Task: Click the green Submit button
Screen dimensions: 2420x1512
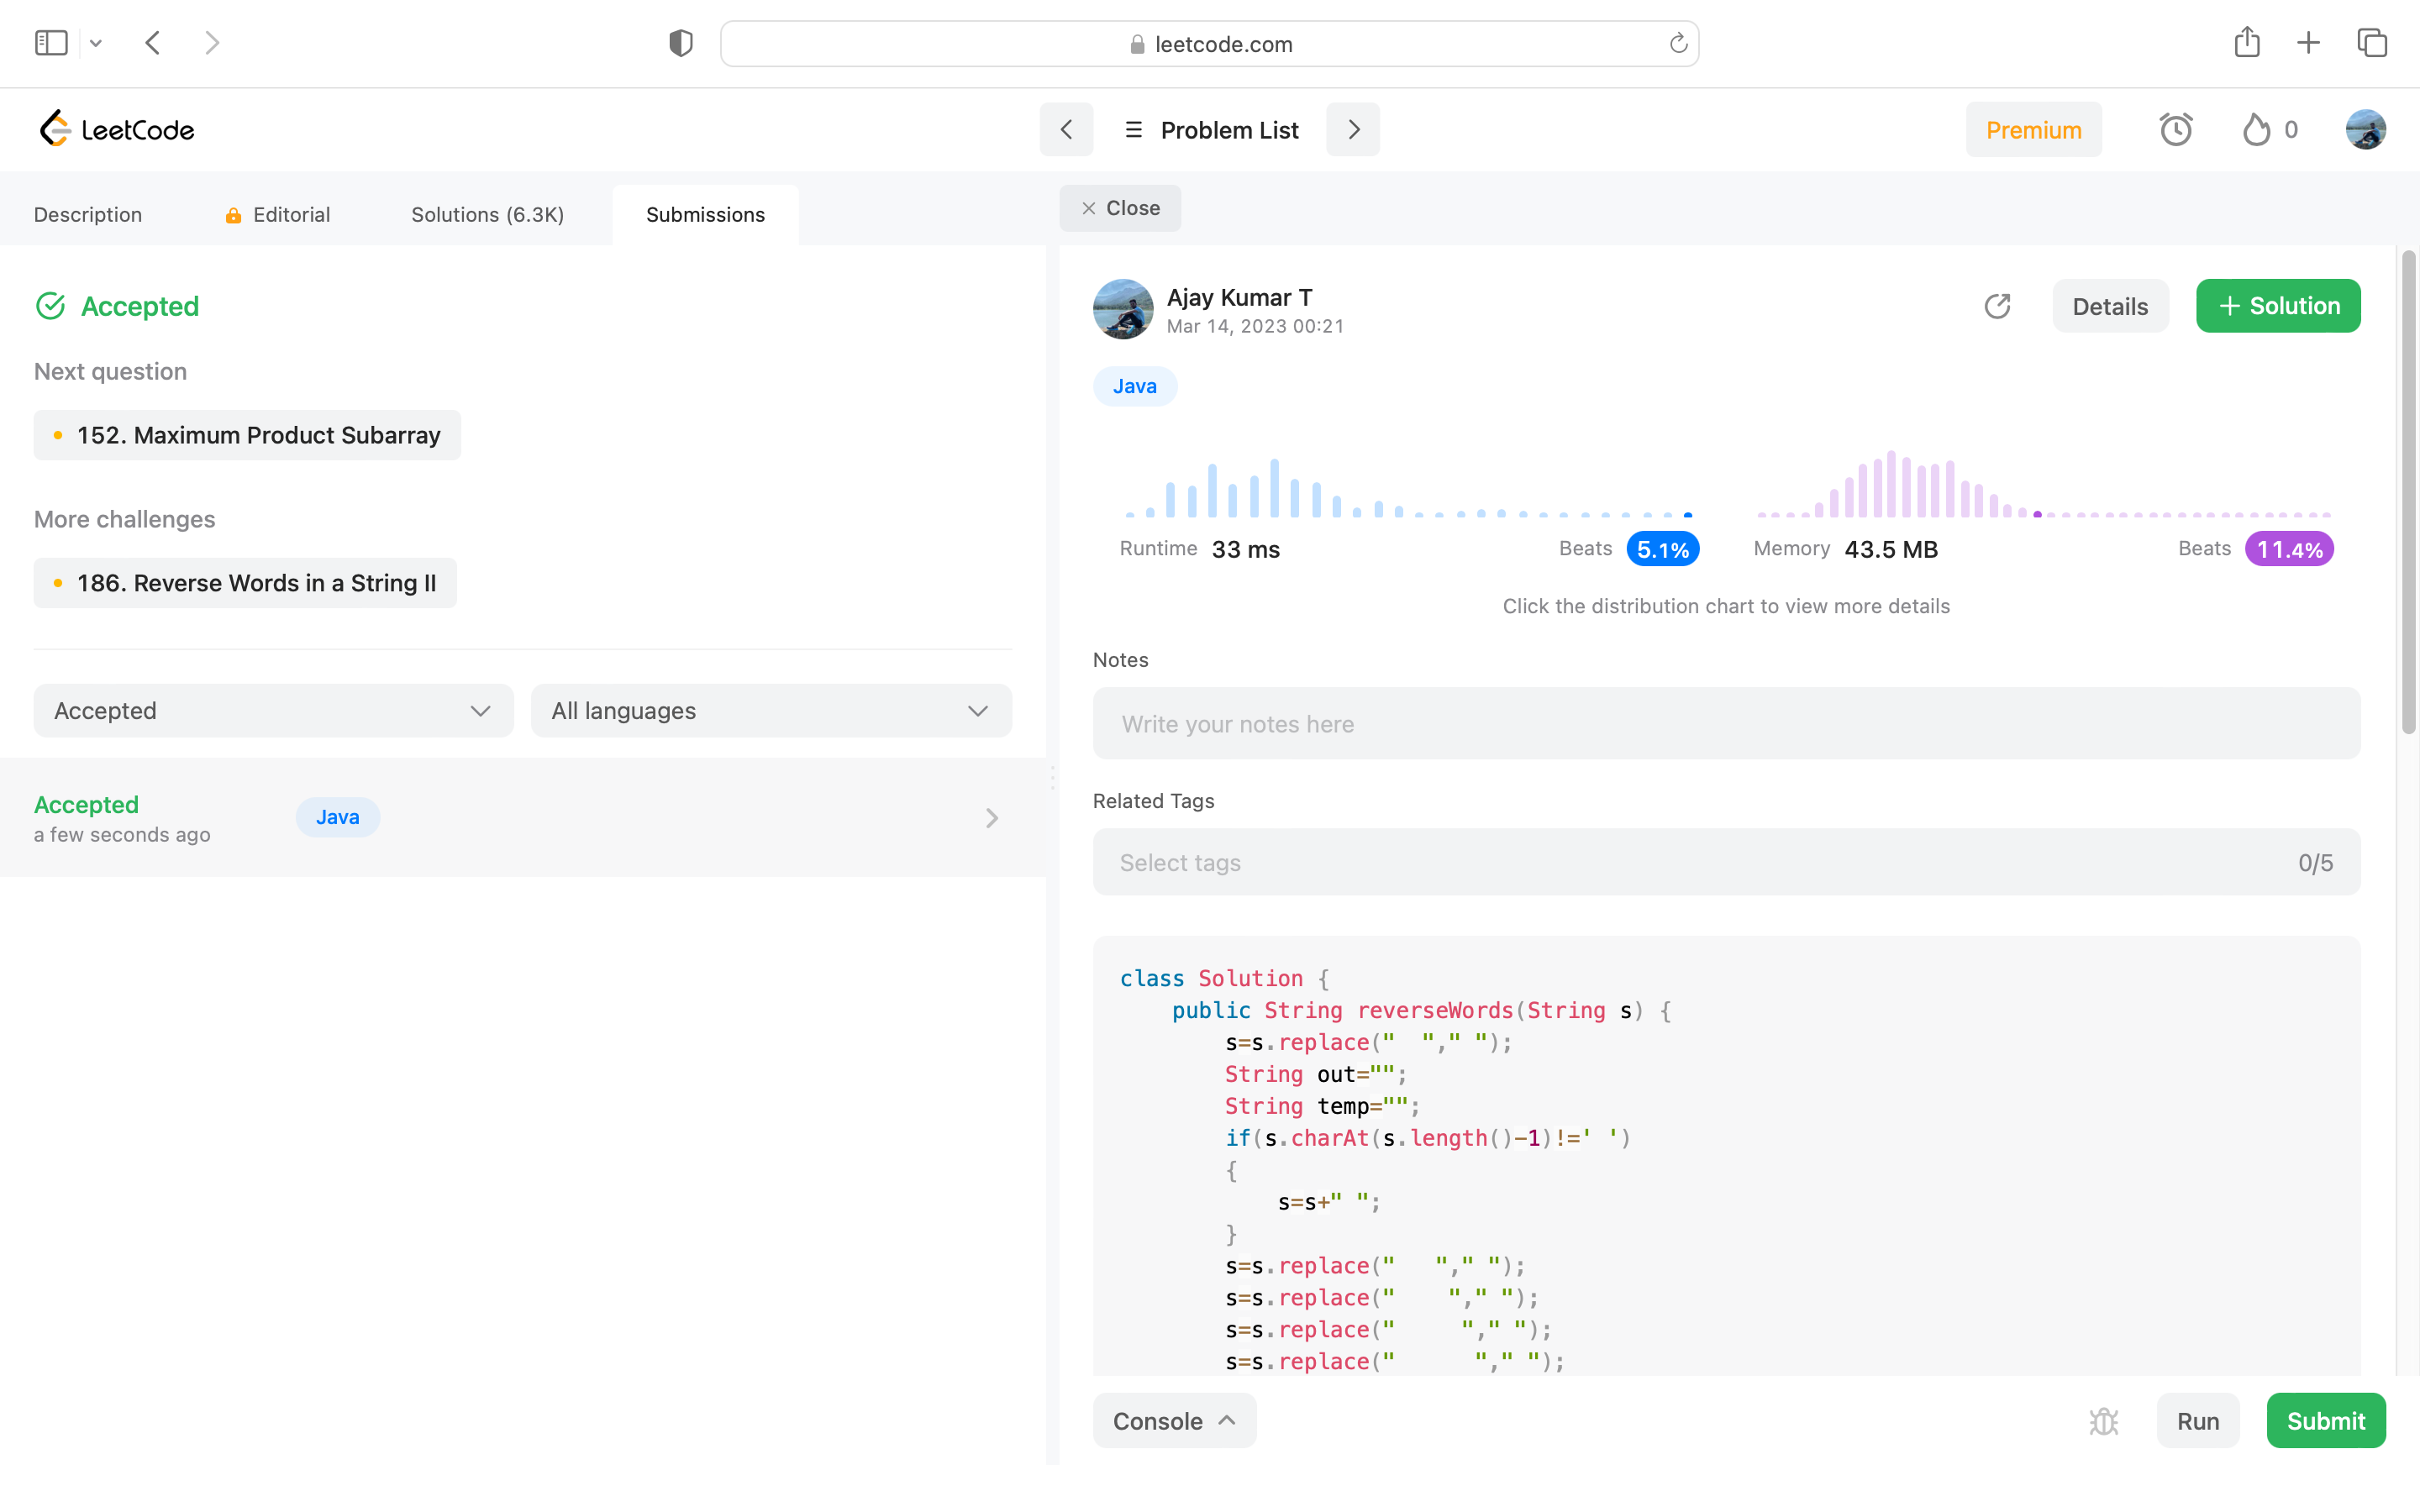Action: click(x=2325, y=1421)
